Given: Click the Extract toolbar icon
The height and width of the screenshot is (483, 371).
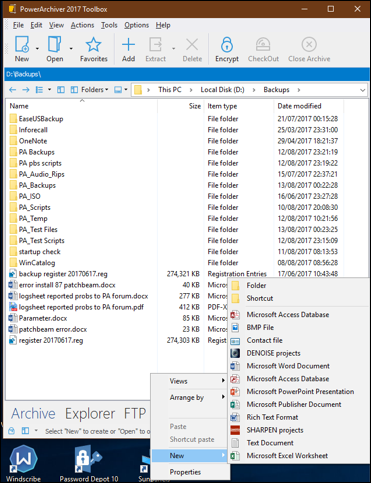Looking at the screenshot, I should coord(155,45).
